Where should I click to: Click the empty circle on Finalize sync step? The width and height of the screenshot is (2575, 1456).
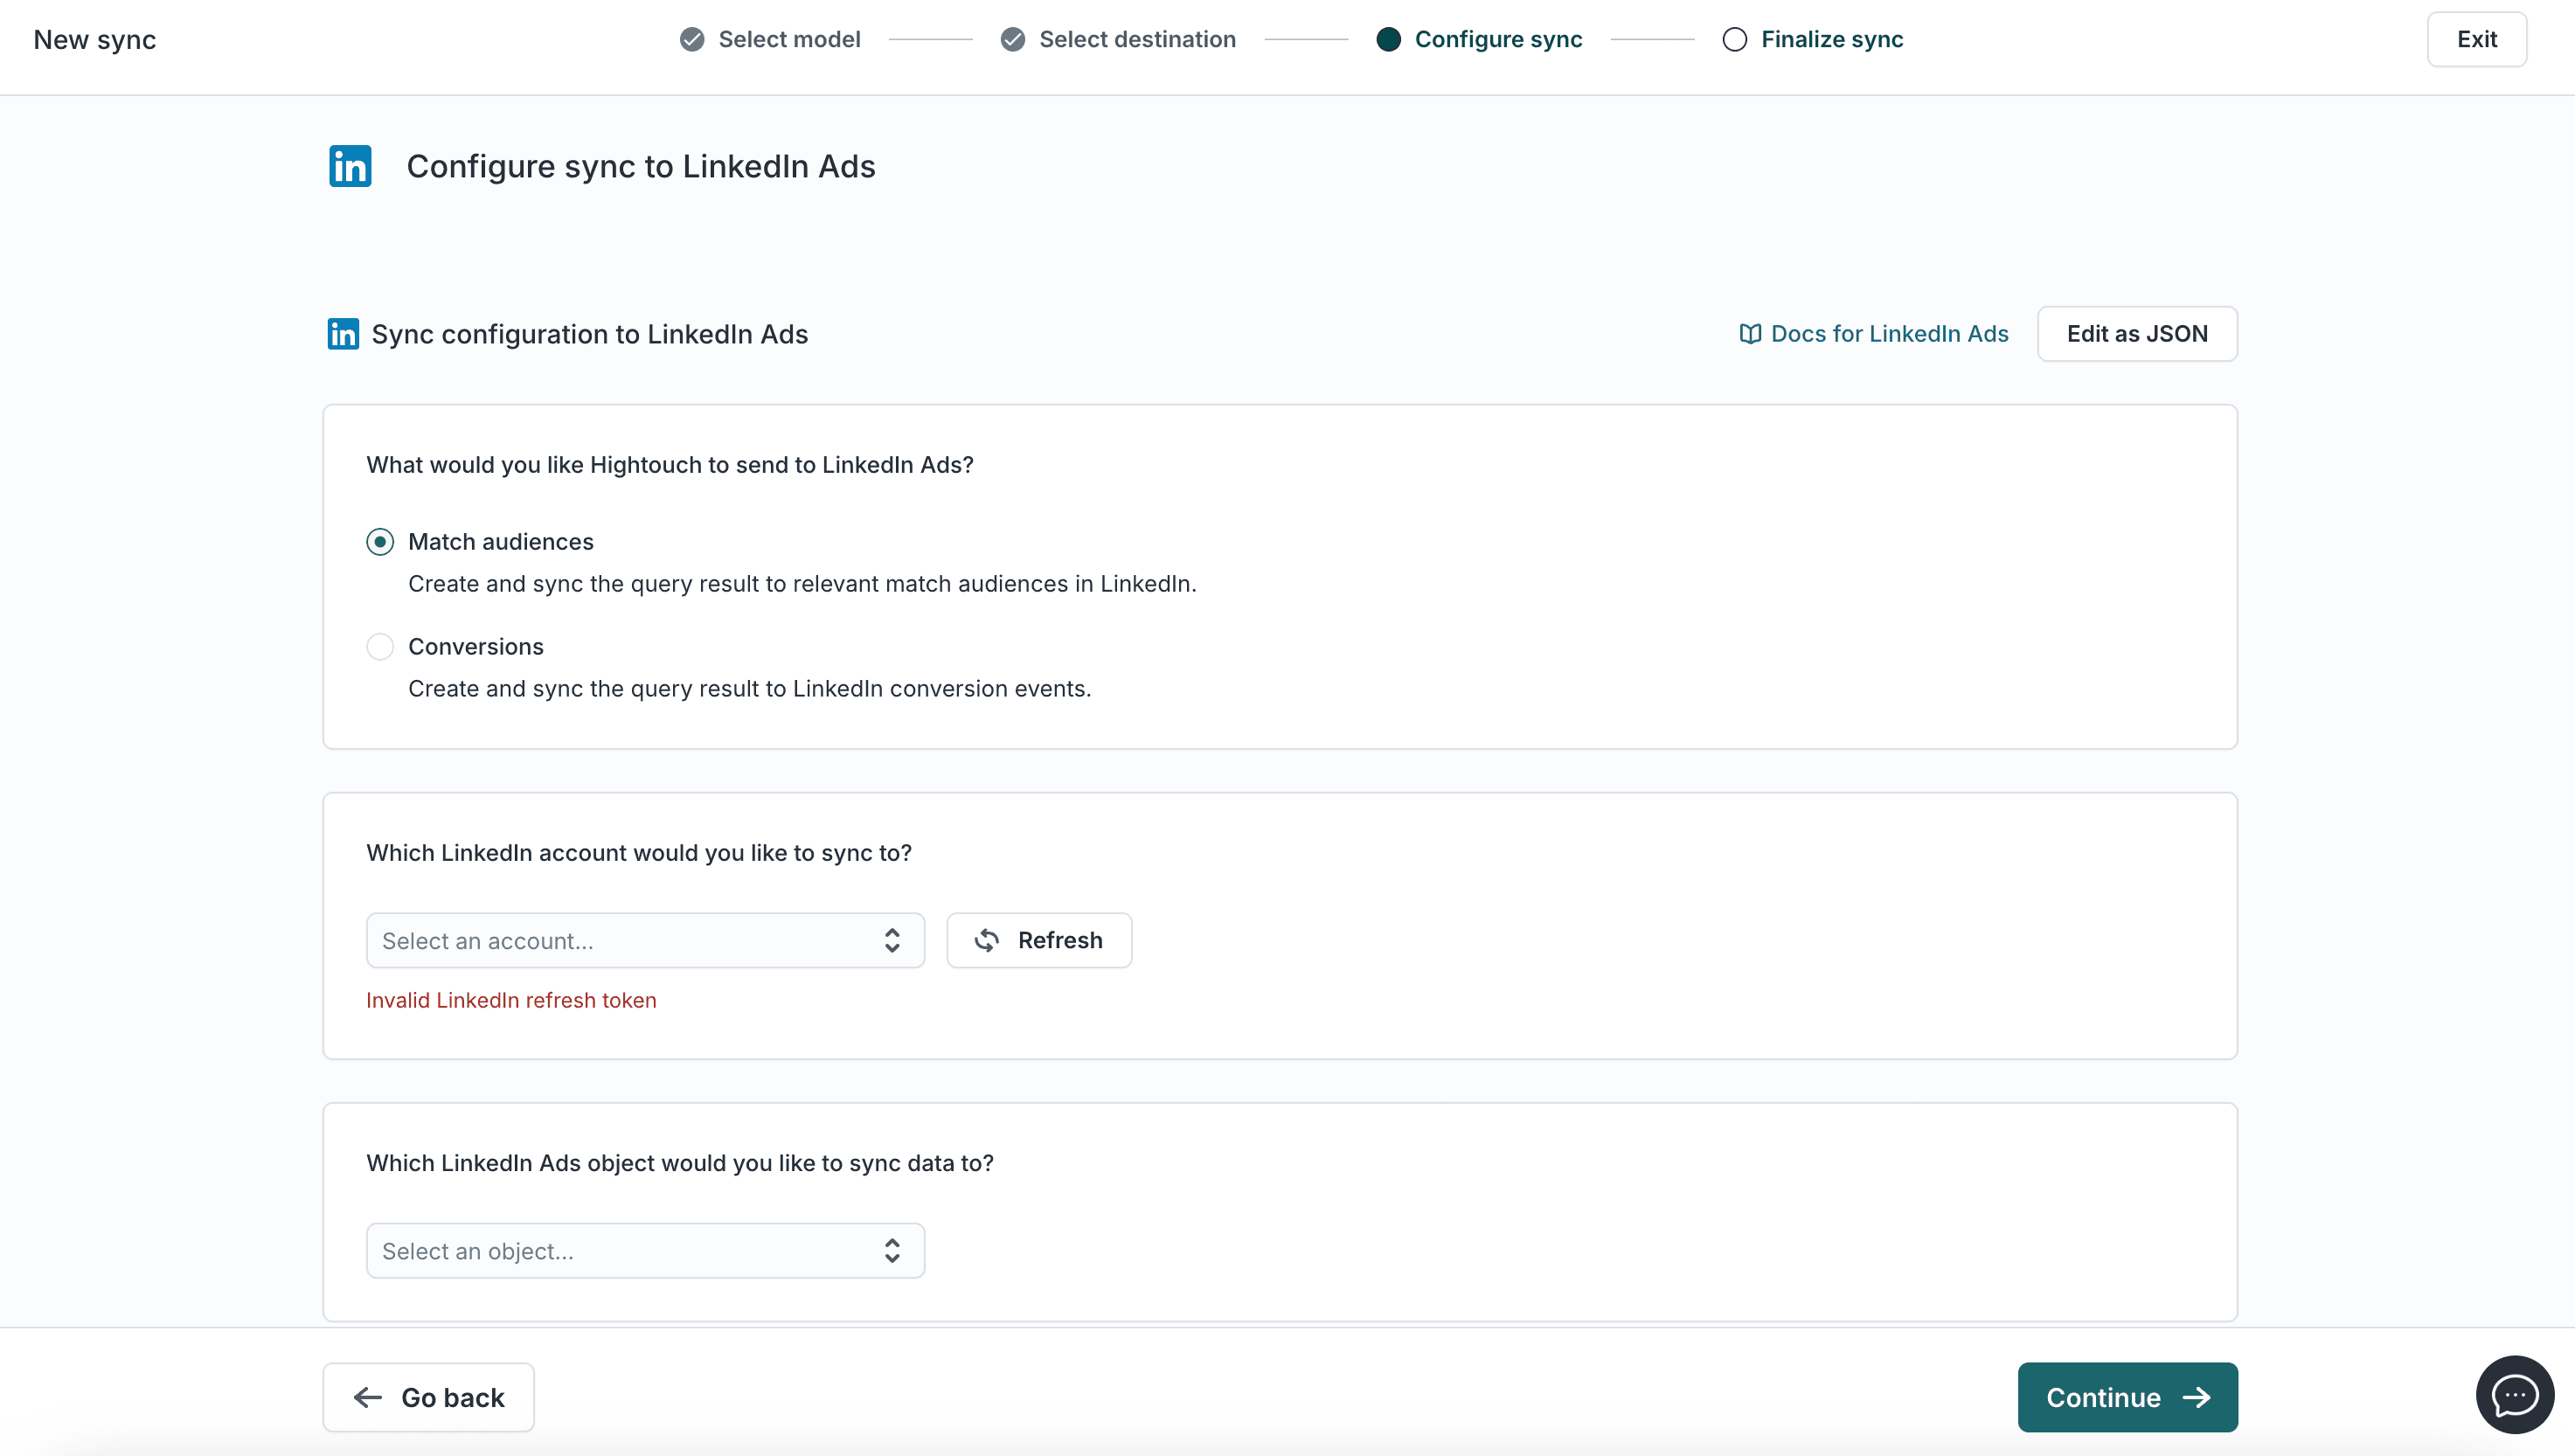1735,39
